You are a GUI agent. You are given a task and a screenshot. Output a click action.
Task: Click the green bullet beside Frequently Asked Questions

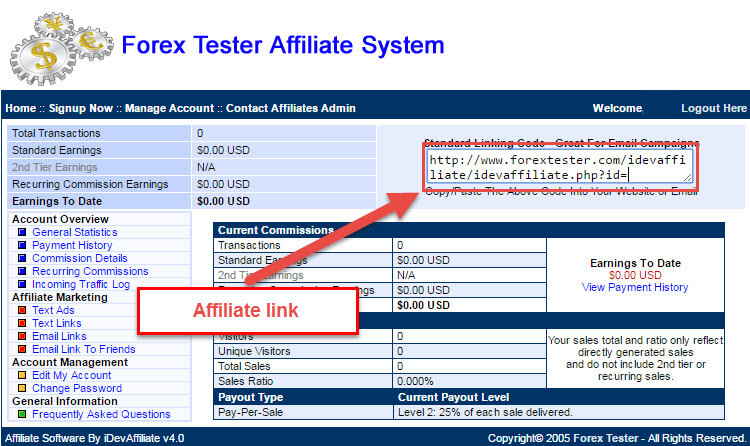pyautogui.click(x=22, y=414)
